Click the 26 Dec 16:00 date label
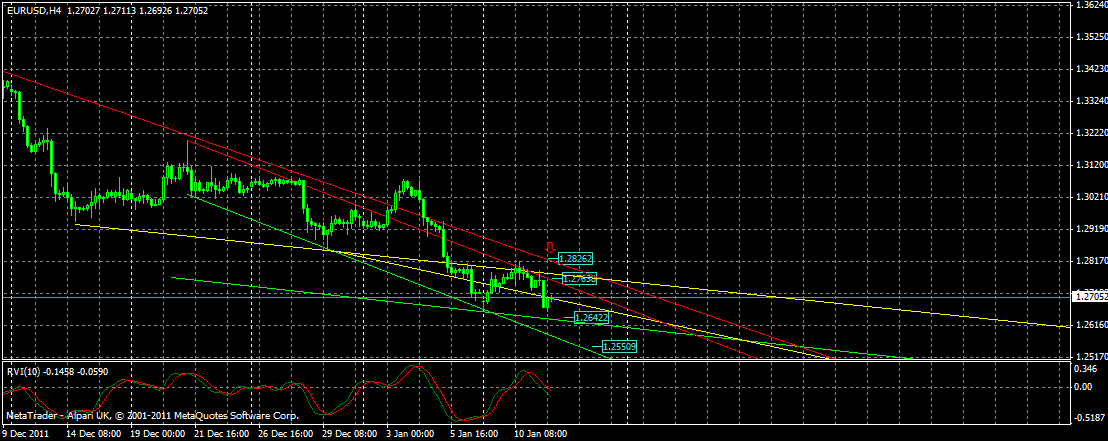The height and width of the screenshot is (441, 1108). point(284,433)
